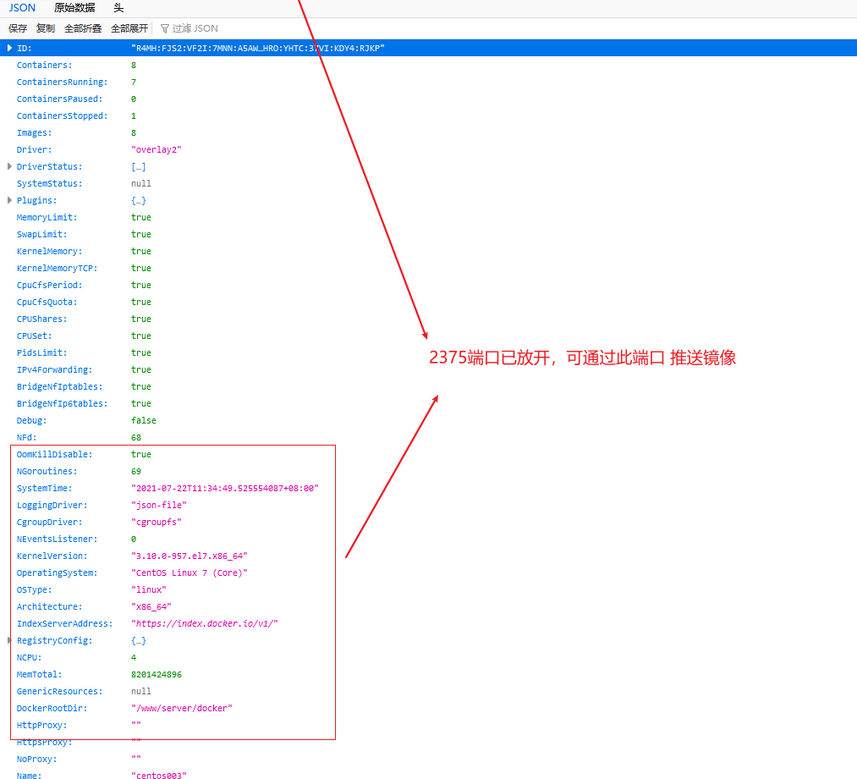Image resolution: width=857 pixels, height=779 pixels.
Task: Expand the DriverStatus array
Action: click(9, 166)
